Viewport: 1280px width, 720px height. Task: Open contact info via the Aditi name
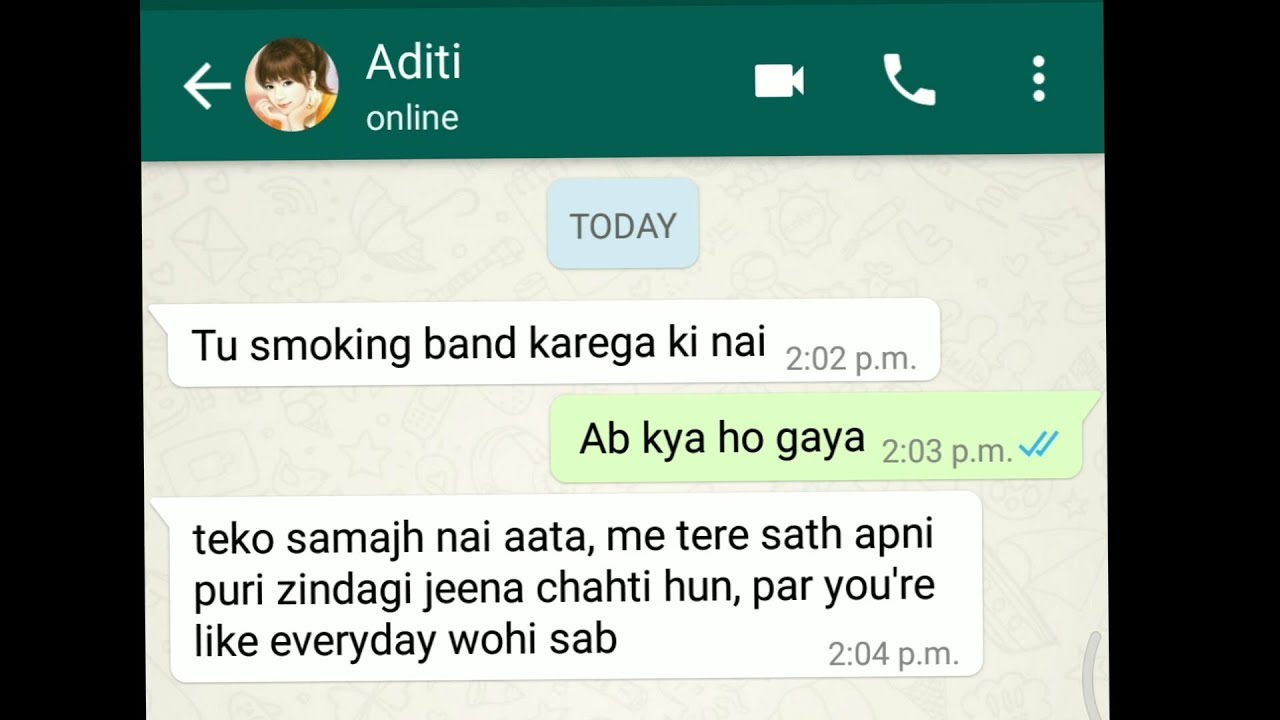coord(414,63)
